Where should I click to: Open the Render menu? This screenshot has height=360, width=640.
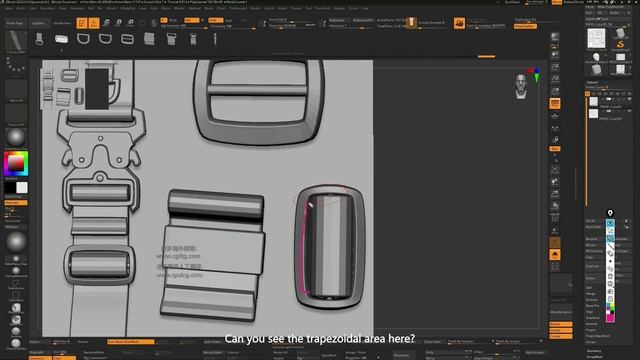click(x=255, y=8)
